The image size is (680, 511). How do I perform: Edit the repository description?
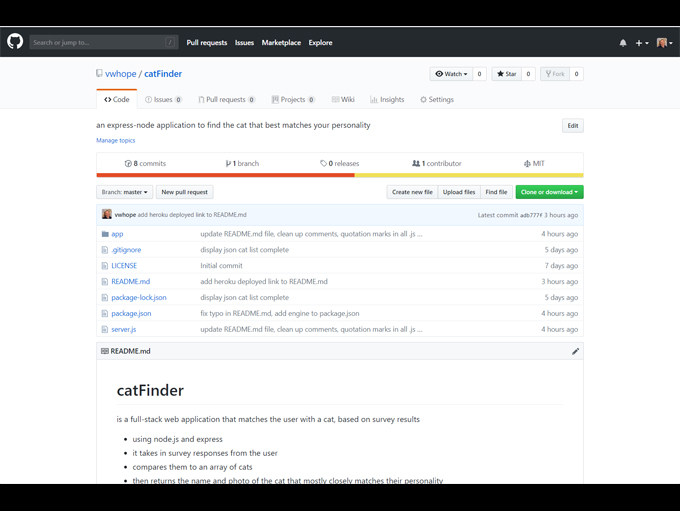tap(572, 126)
